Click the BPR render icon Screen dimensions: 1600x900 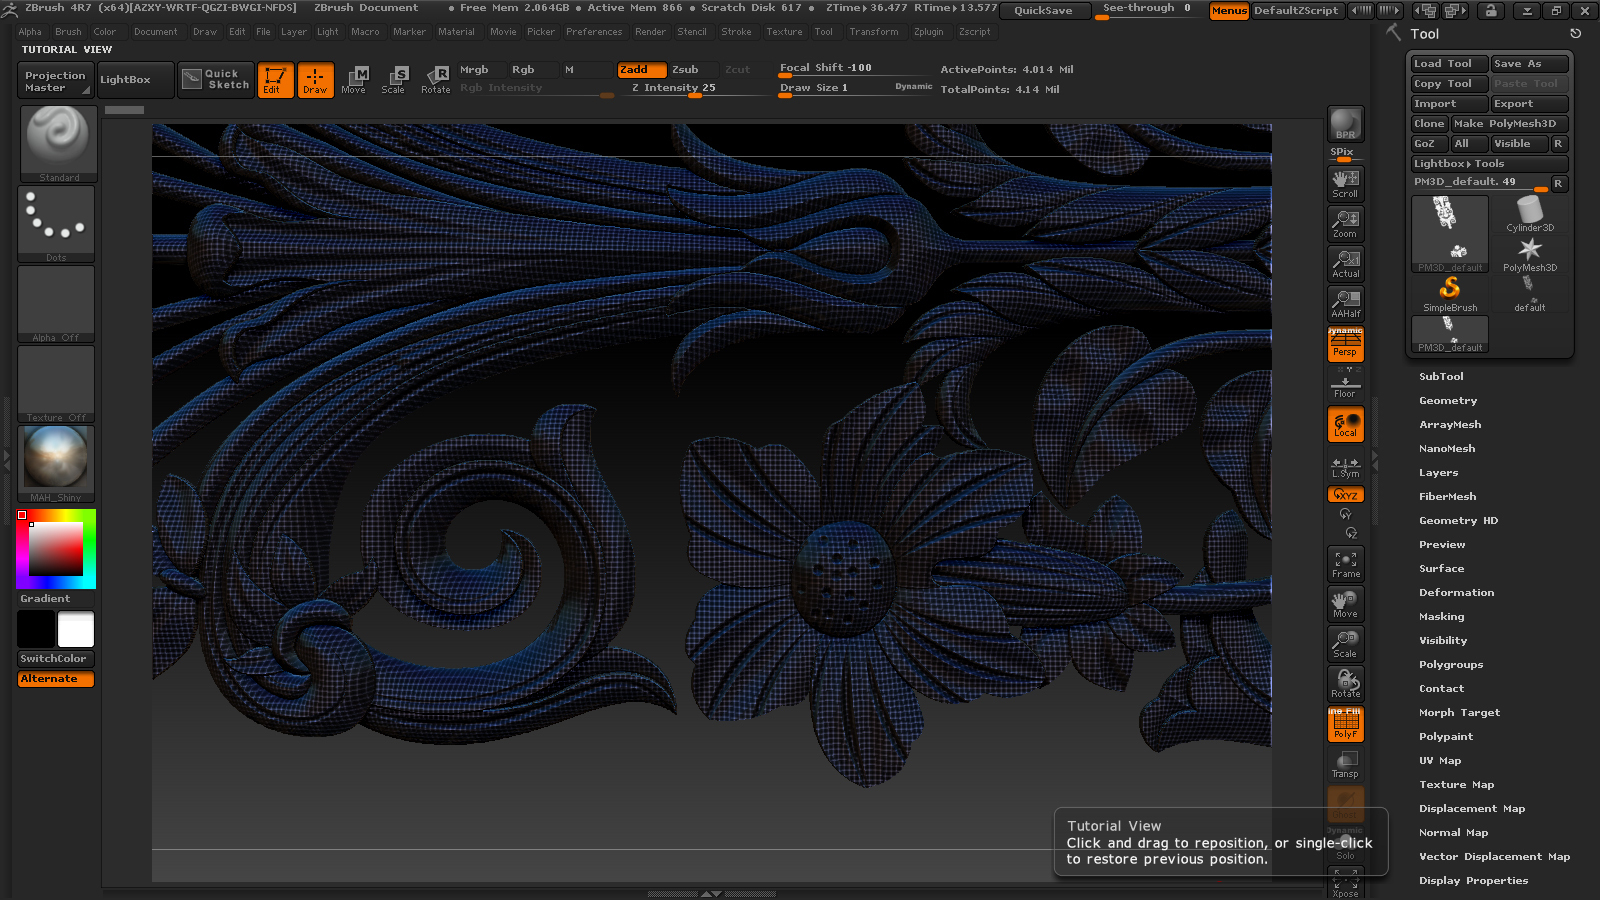pyautogui.click(x=1345, y=124)
